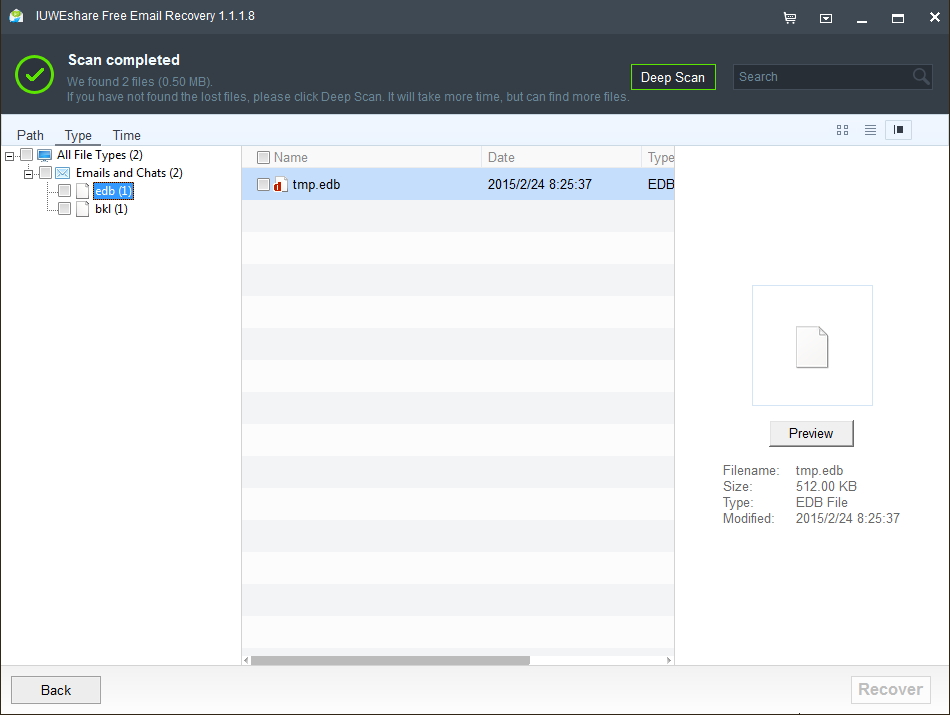Click the envelope icon for Emails and Chats
This screenshot has height=715, width=950.
62,173
